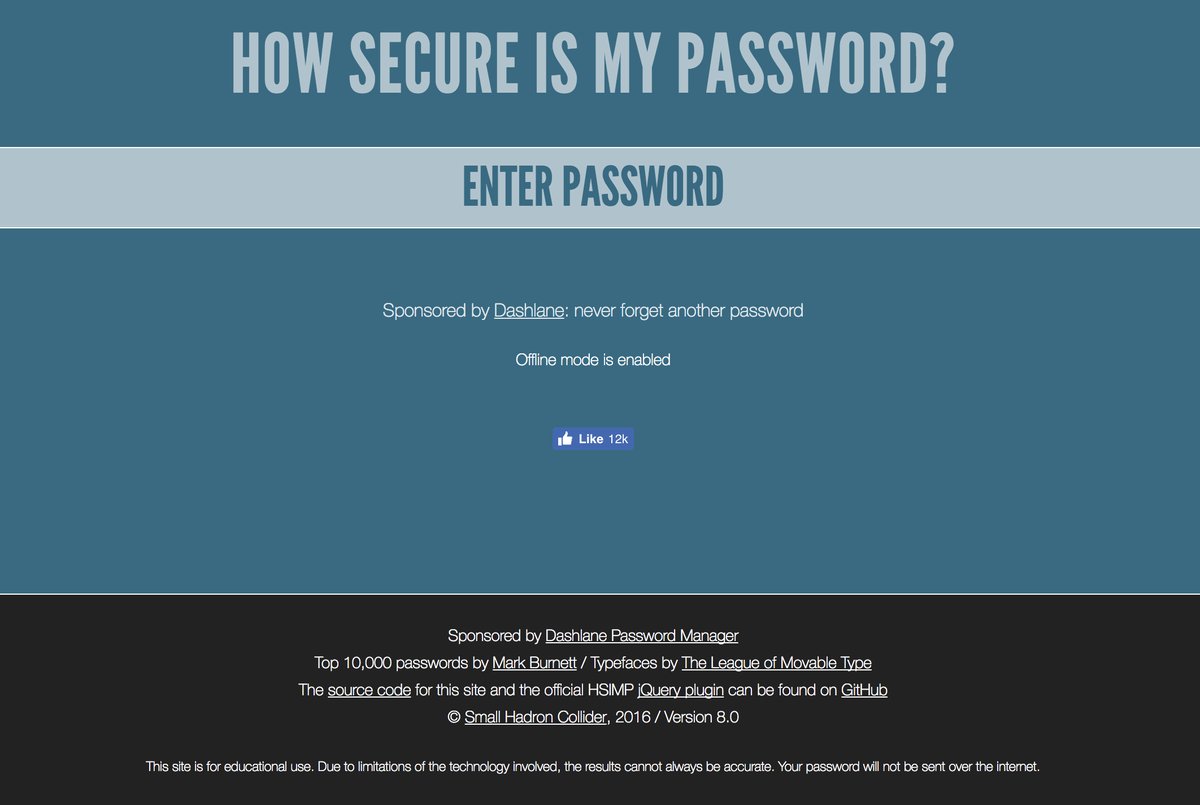Screen dimensions: 1200x805
Task: Go to the GitHub link
Action: [x=864, y=690]
